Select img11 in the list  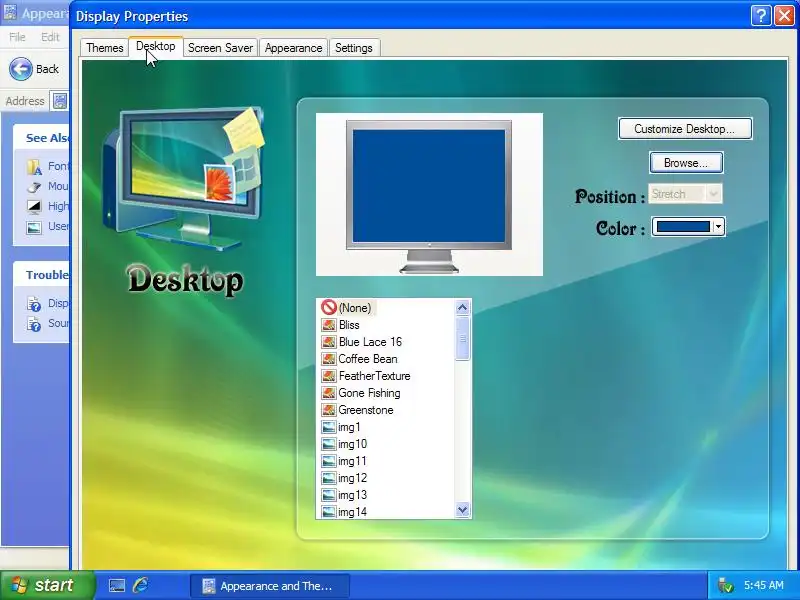353,461
